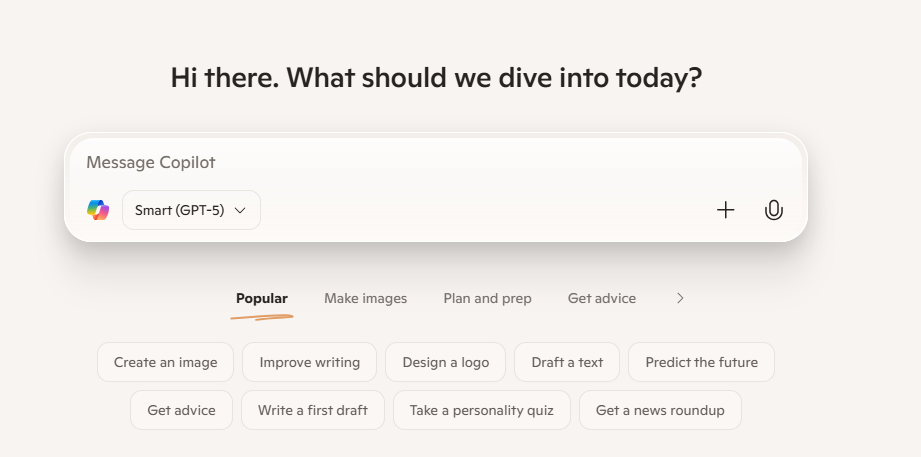This screenshot has height=457, width=921.
Task: Focus the Message Copilot text field
Action: click(x=400, y=162)
